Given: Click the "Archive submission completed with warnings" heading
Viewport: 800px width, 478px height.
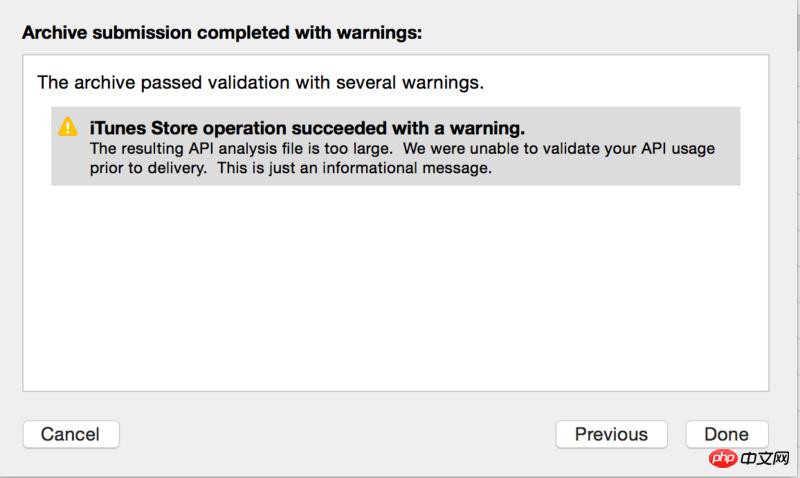Looking at the screenshot, I should pyautogui.click(x=222, y=33).
